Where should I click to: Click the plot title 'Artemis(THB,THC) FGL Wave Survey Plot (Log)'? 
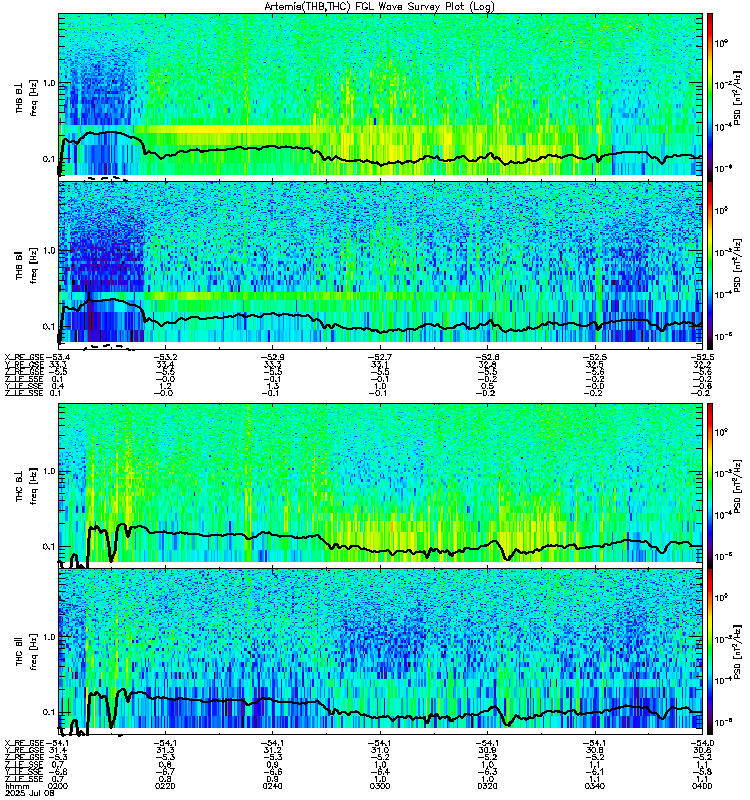click(x=379, y=7)
